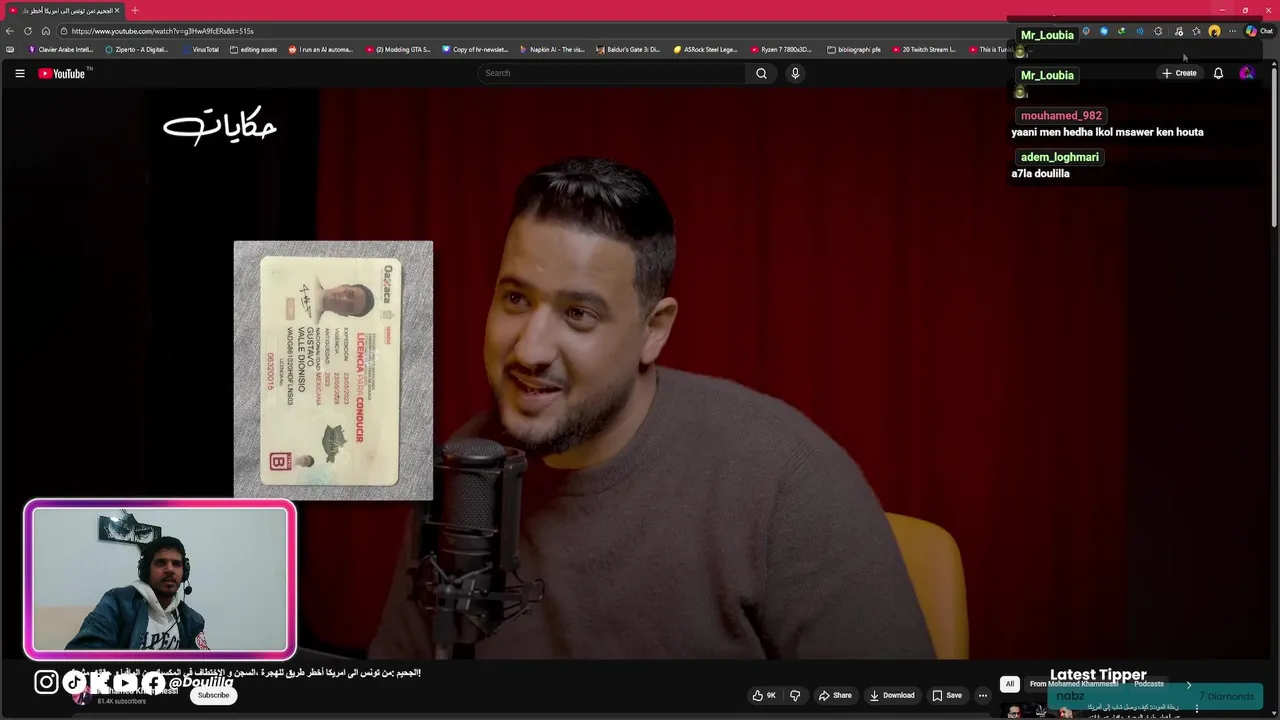The height and width of the screenshot is (720, 1280).
Task: Reload the page in the browser
Action: pos(28,31)
